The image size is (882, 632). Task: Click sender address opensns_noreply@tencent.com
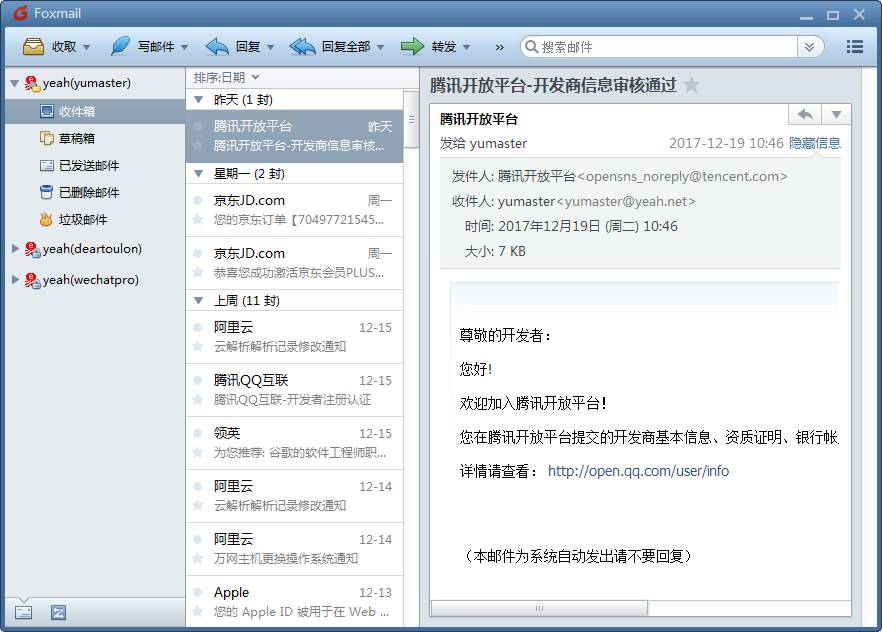coord(683,176)
